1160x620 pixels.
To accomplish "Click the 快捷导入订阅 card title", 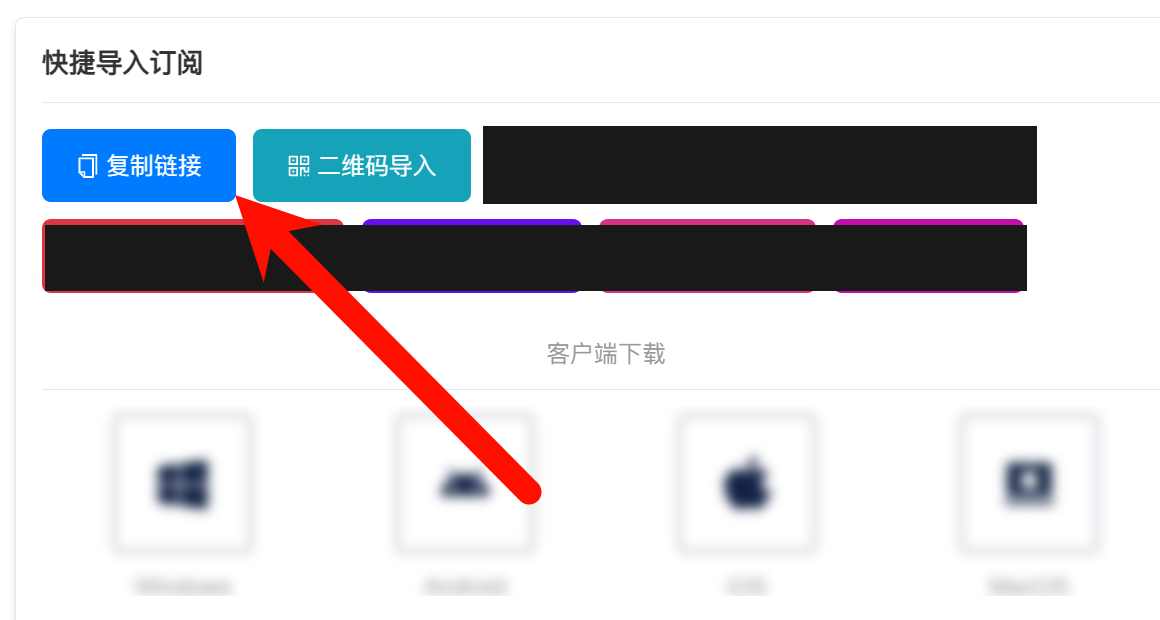I will coord(123,63).
